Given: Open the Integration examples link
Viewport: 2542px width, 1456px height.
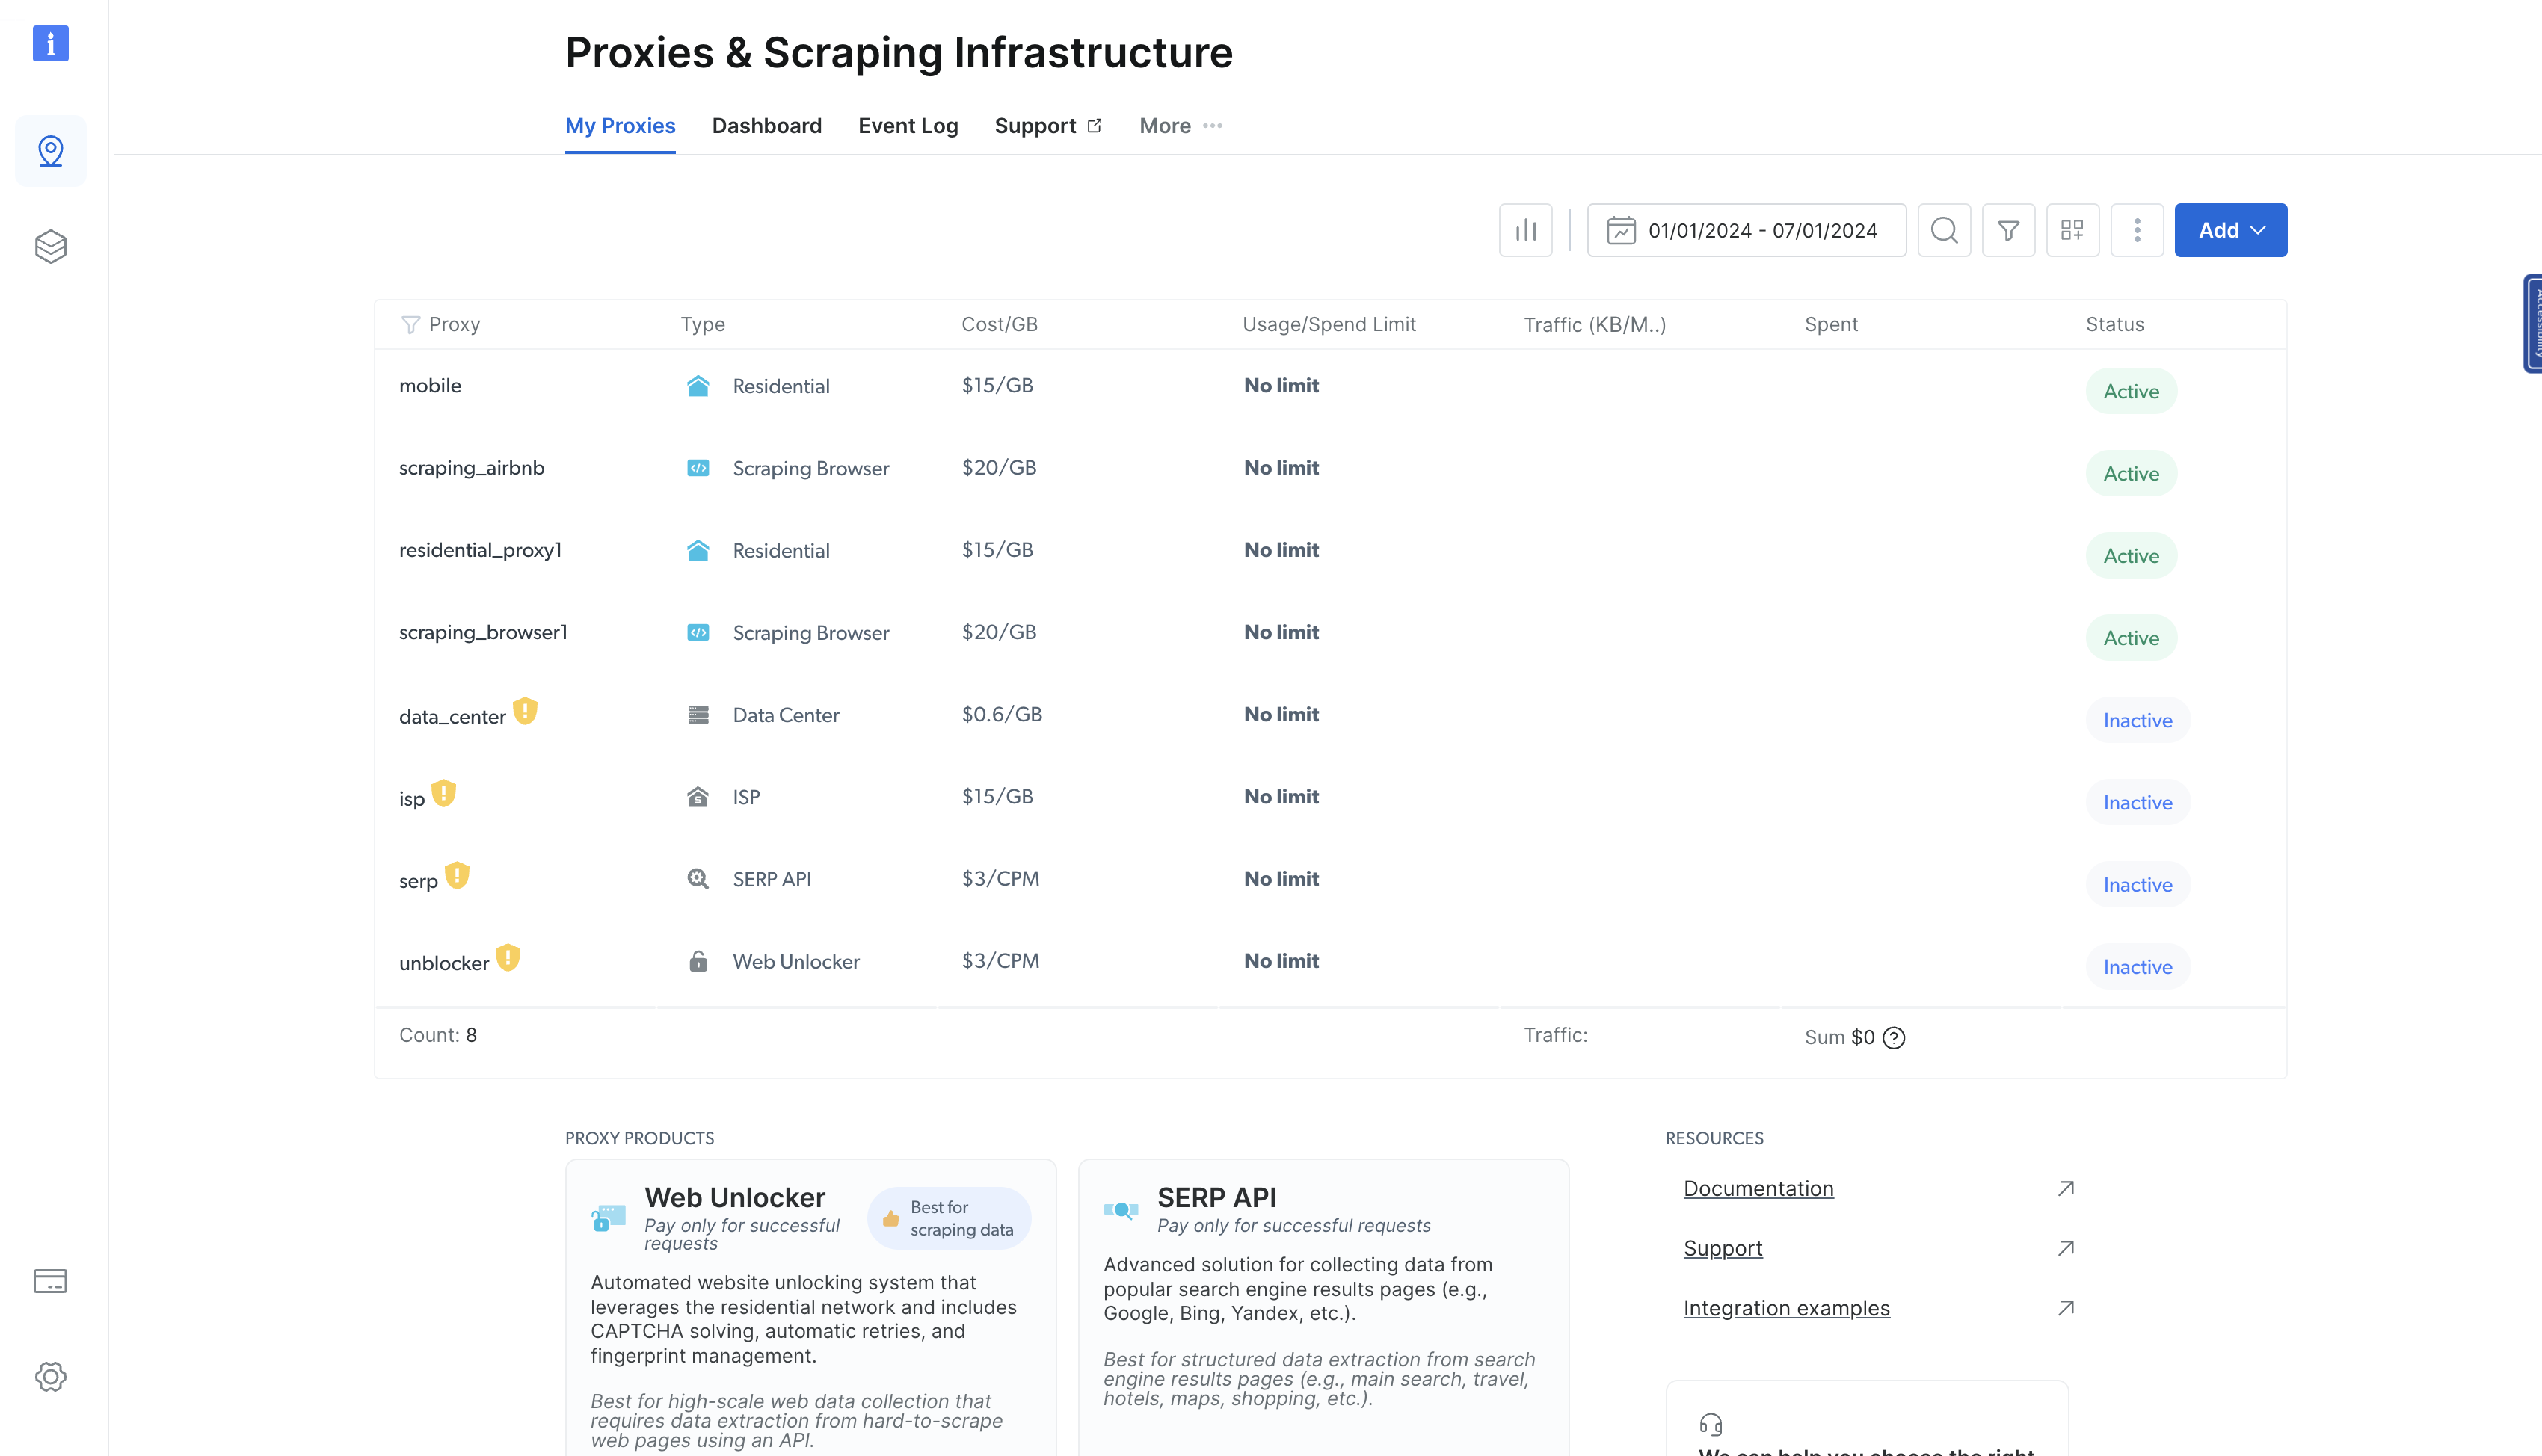Looking at the screenshot, I should click(1785, 1308).
